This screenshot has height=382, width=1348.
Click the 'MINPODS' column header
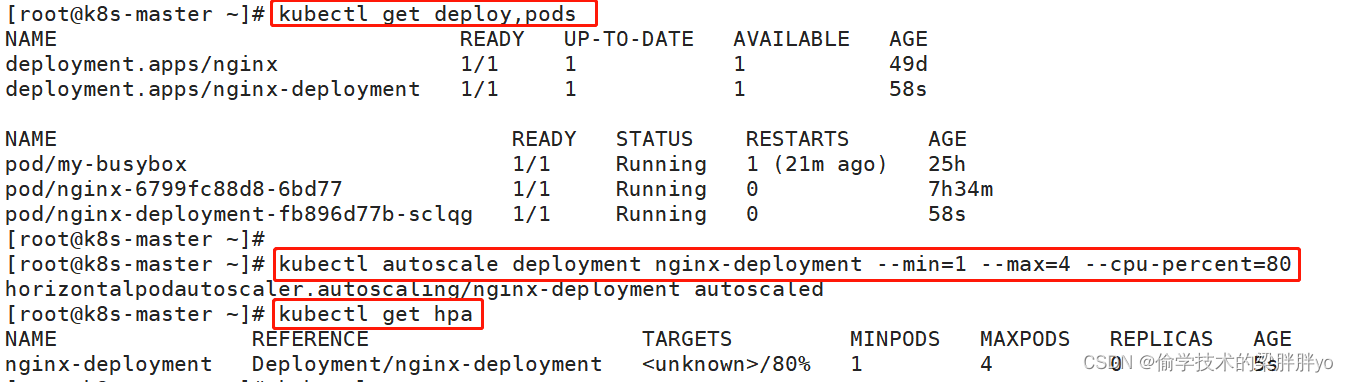[895, 339]
